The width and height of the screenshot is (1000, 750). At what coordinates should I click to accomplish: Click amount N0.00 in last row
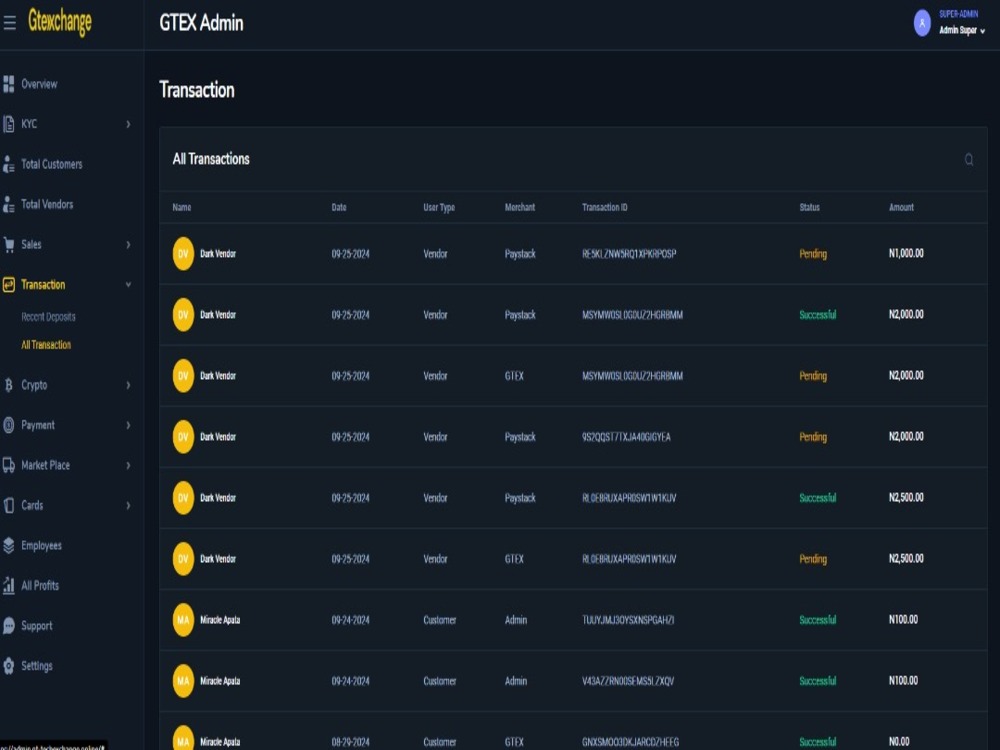[x=899, y=742]
